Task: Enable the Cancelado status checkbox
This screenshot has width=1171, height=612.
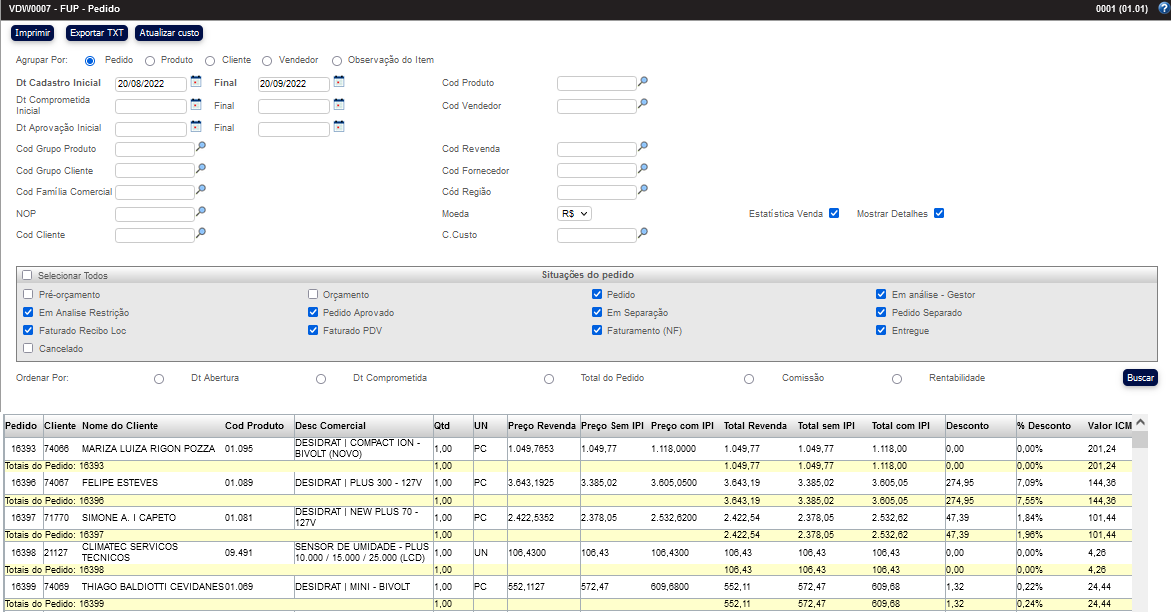Action: 28,349
